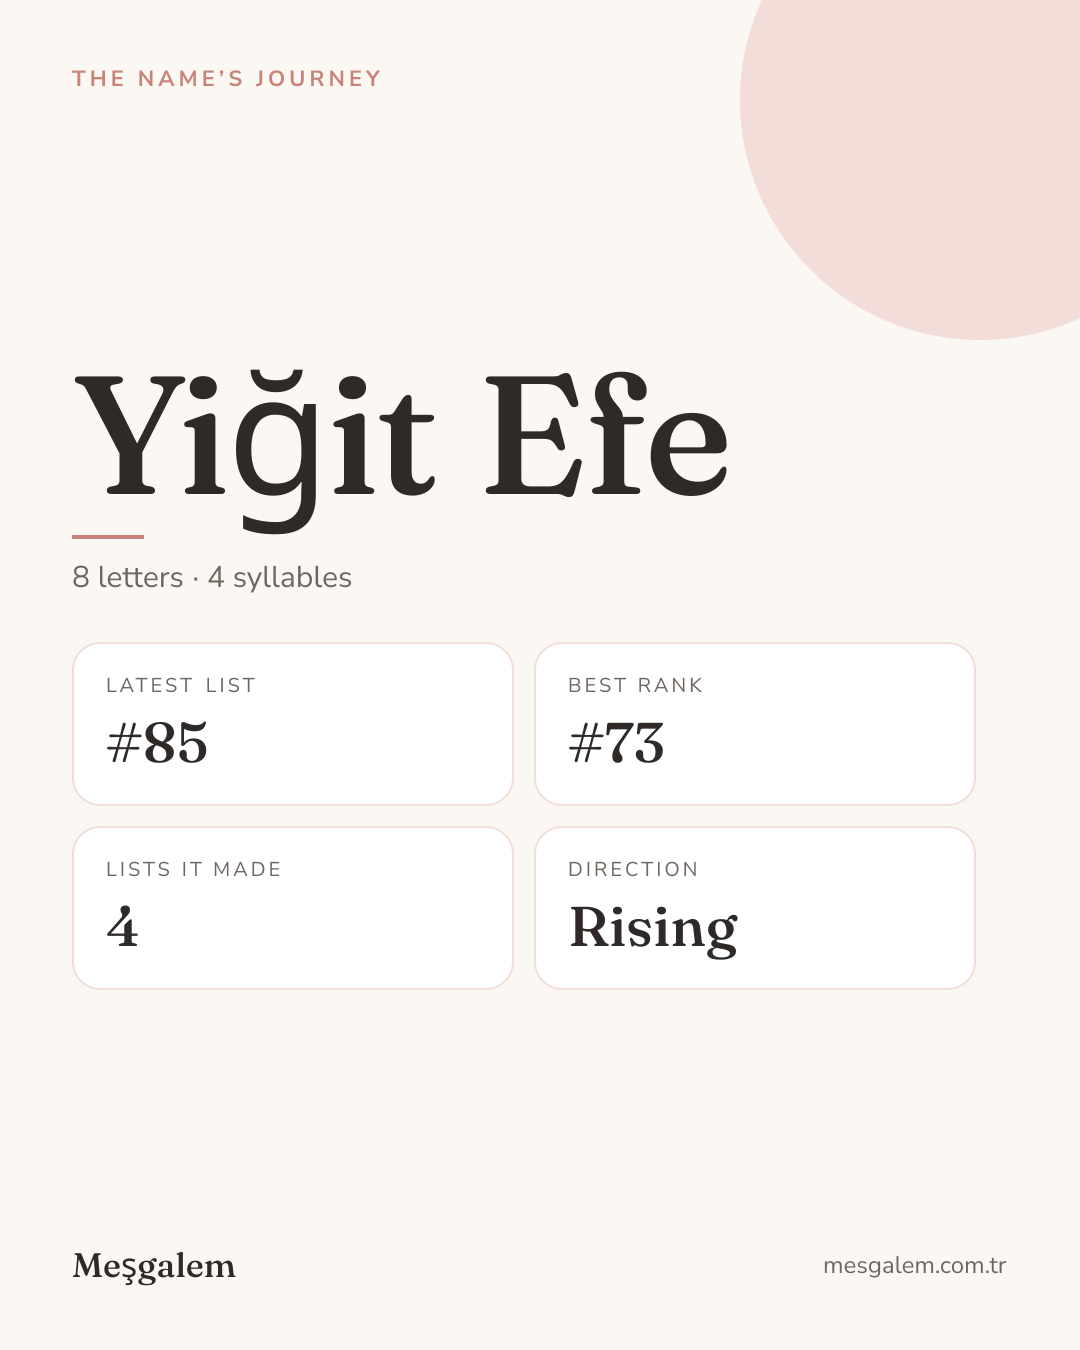Click the #85 rank value
The height and width of the screenshot is (1350, 1080).
pyautogui.click(x=157, y=743)
